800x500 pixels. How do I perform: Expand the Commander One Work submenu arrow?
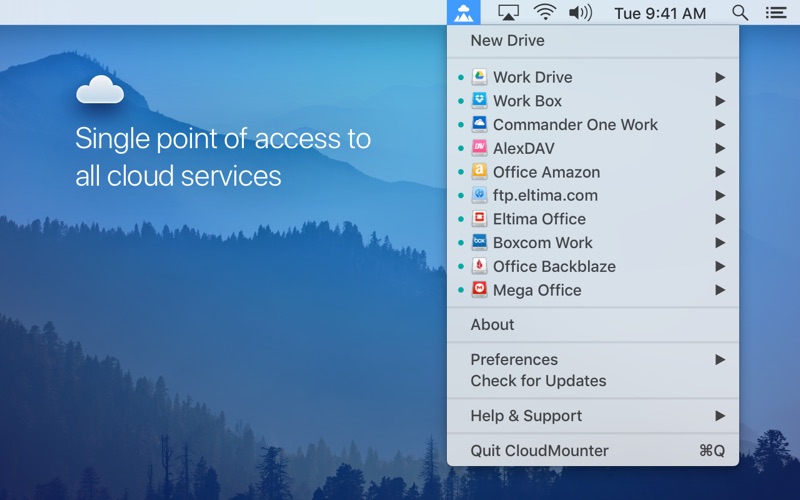[x=720, y=124]
